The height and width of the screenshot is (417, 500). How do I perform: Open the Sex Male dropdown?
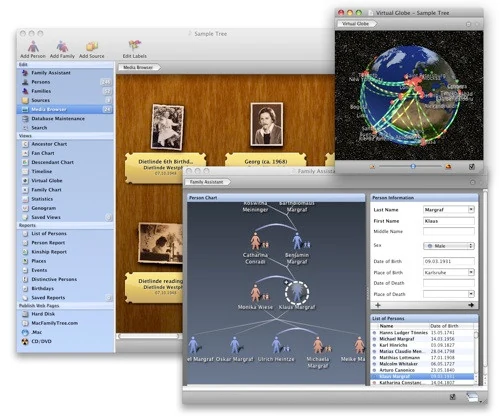tap(449, 246)
